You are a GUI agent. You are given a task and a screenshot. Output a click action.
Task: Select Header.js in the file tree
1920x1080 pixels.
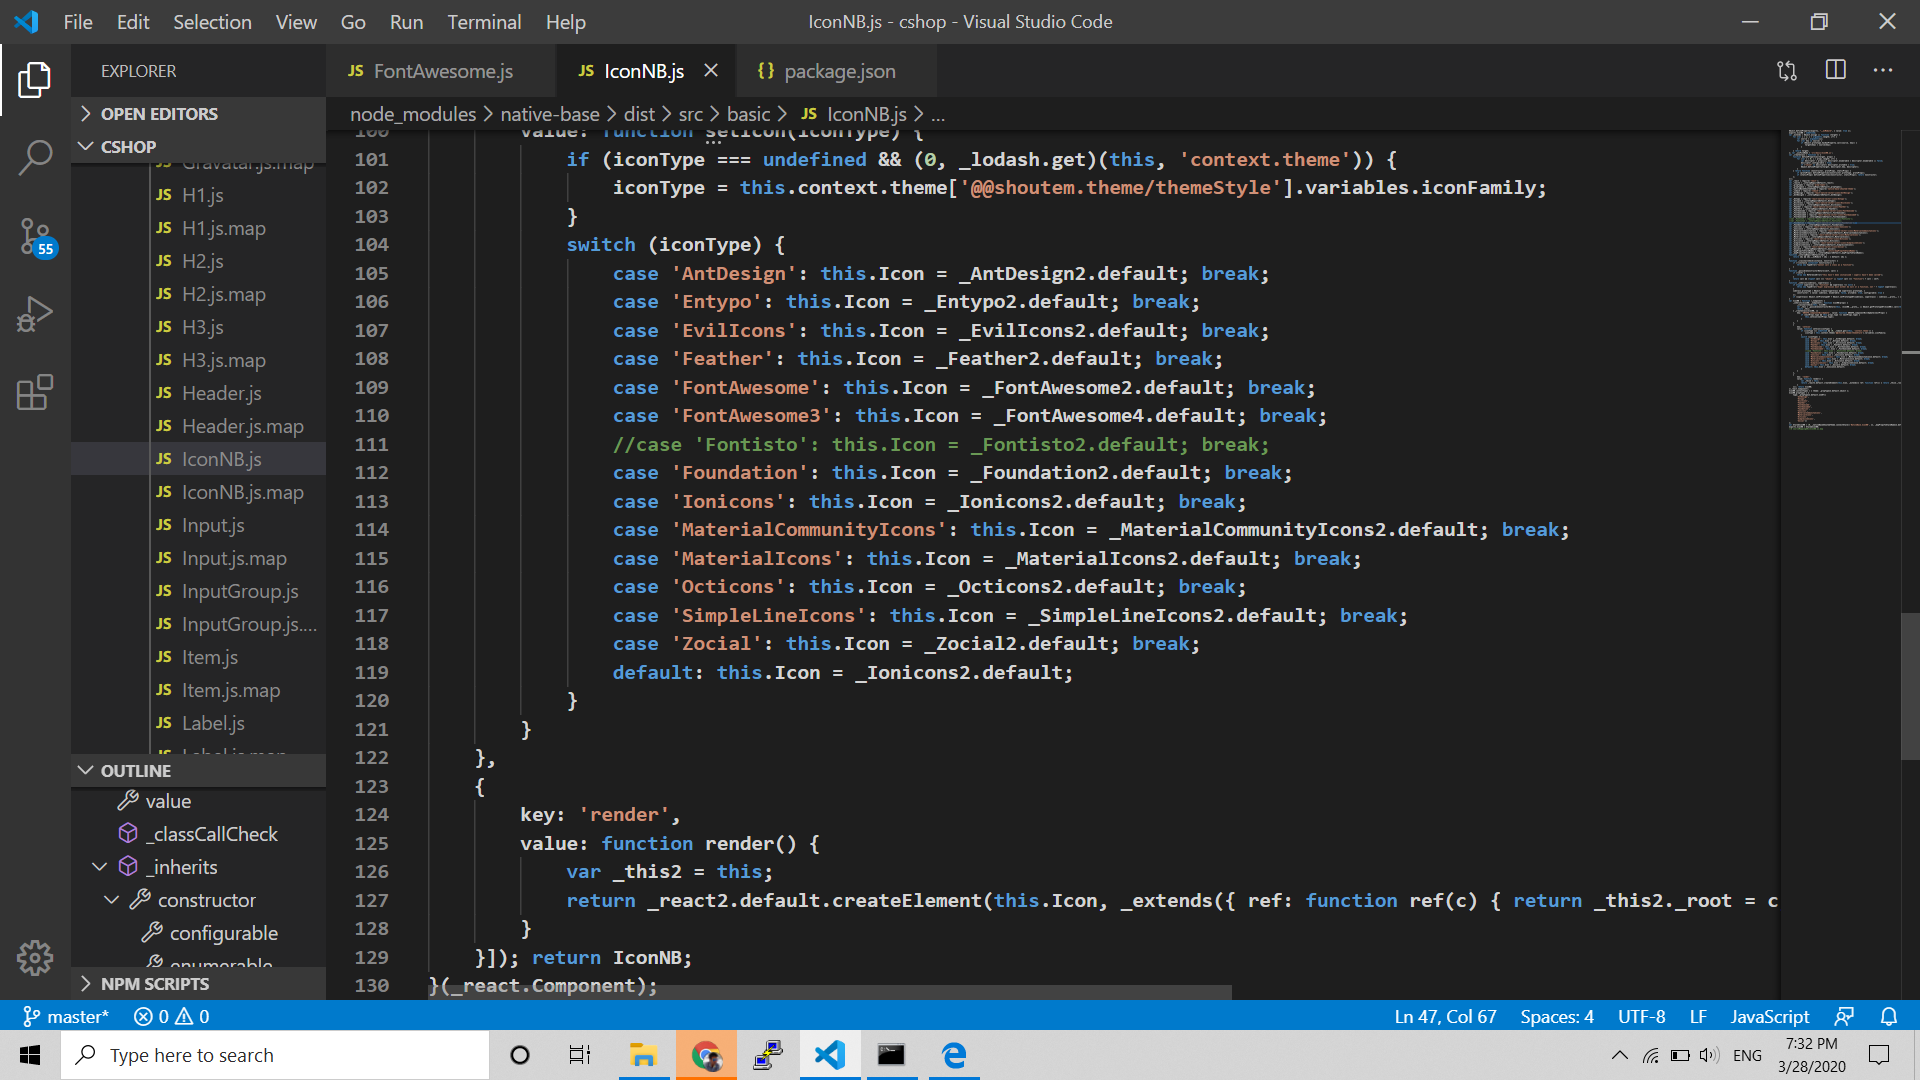click(x=222, y=393)
